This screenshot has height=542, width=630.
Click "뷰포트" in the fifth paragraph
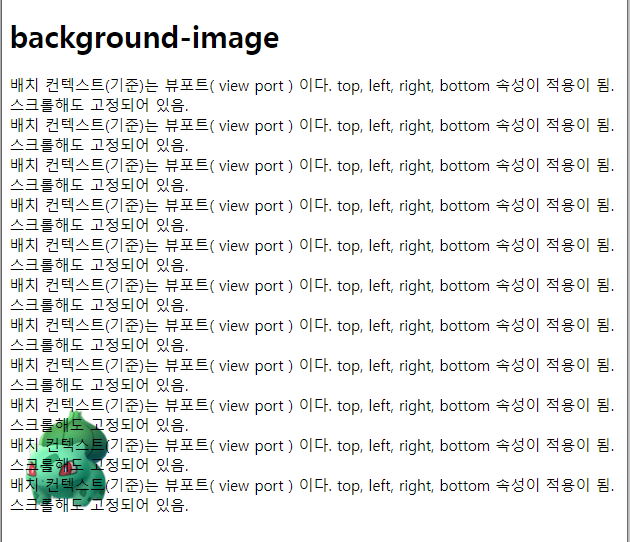(x=187, y=245)
